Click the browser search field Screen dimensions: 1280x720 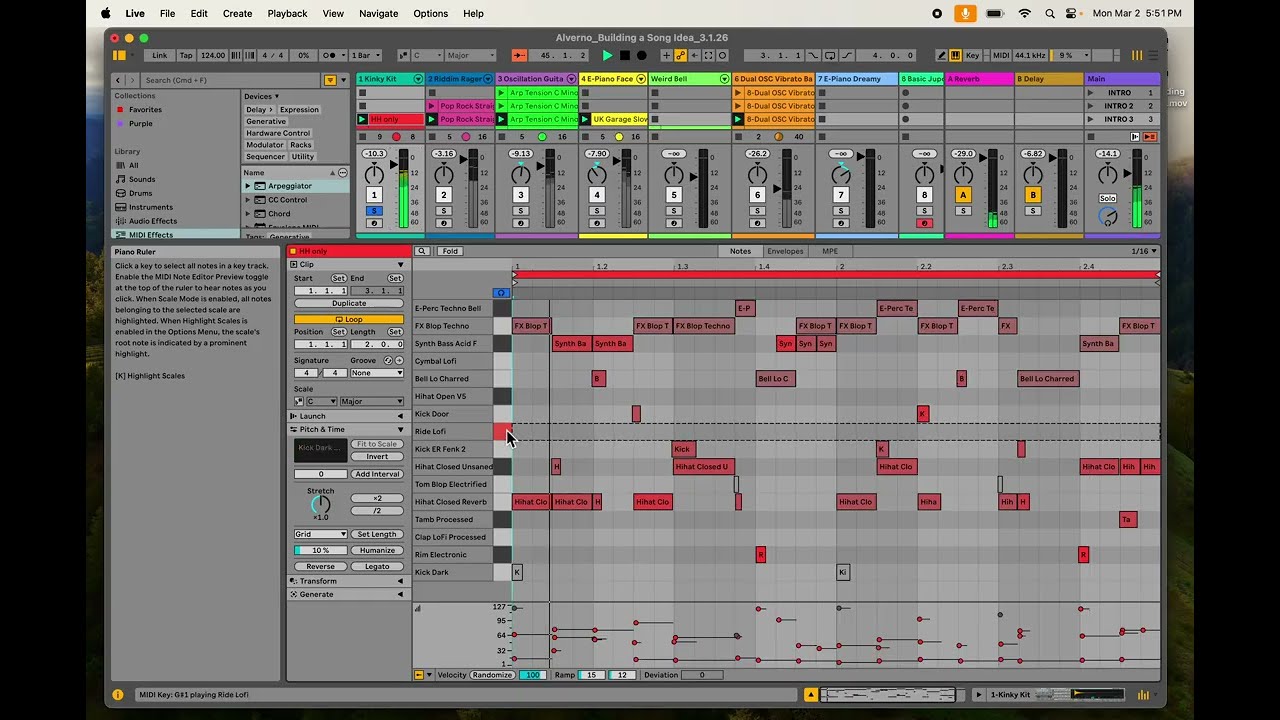point(230,80)
